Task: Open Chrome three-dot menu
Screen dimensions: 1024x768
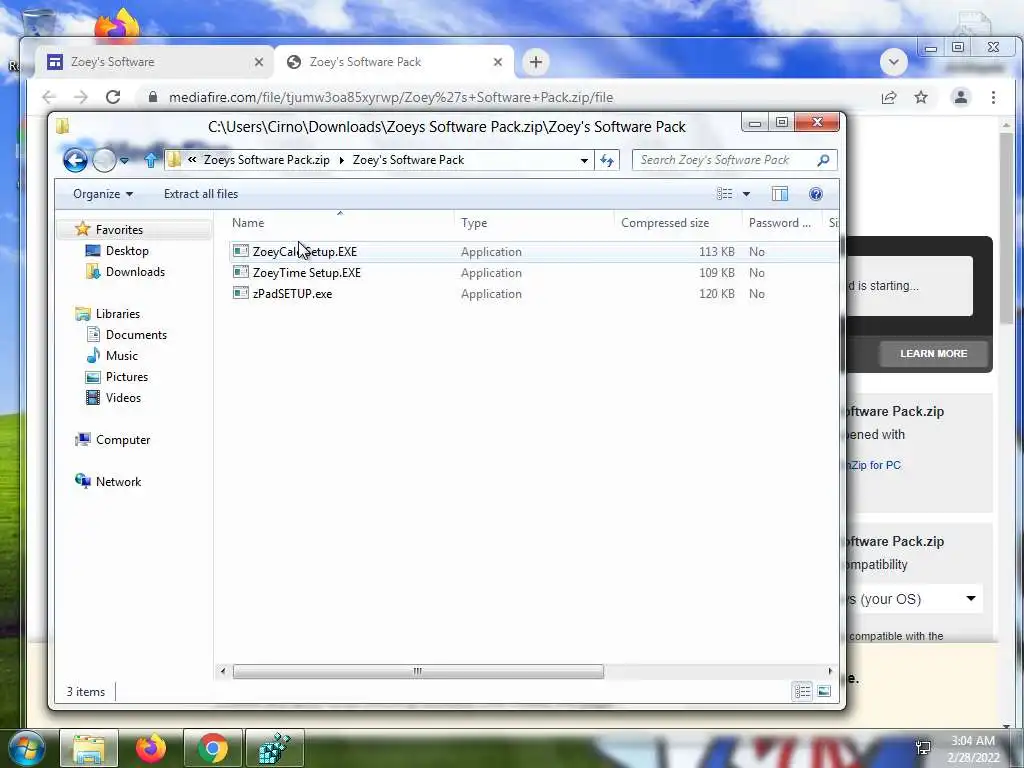Action: coord(993,97)
